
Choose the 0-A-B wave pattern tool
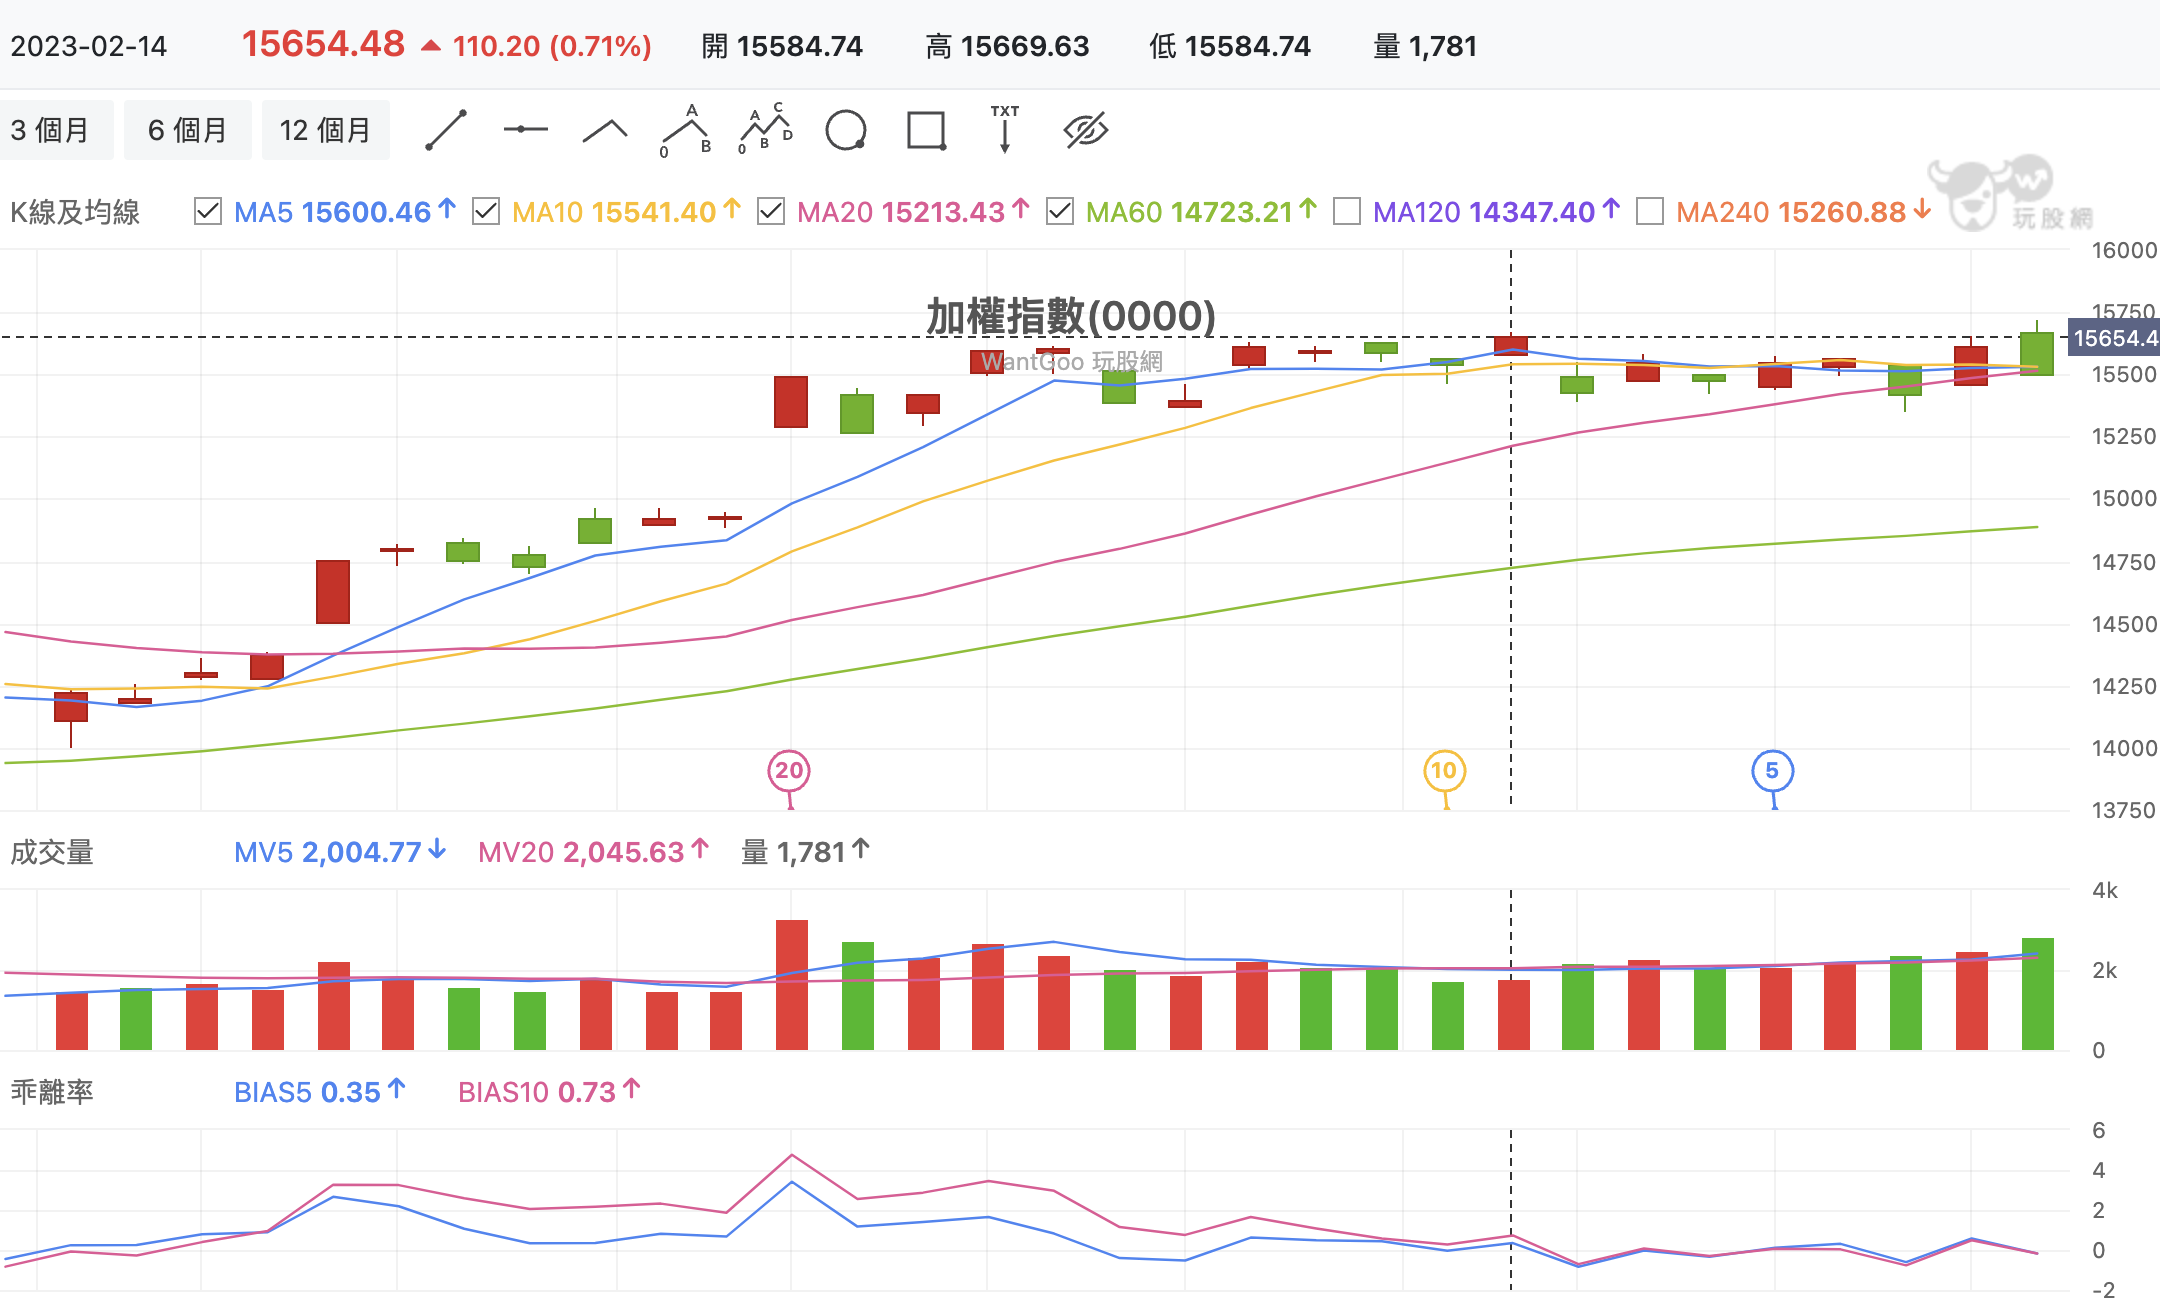[x=686, y=131]
